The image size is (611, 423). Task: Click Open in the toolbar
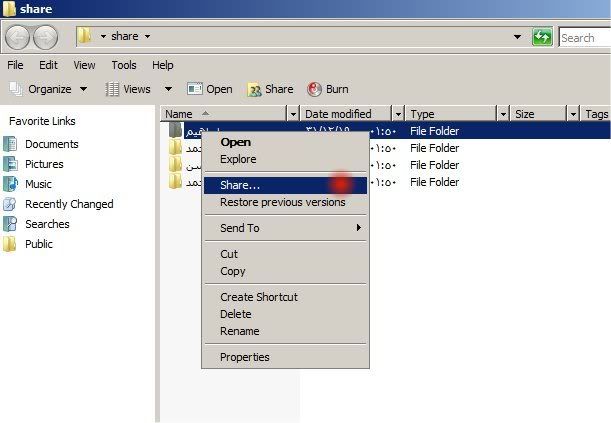[210, 89]
